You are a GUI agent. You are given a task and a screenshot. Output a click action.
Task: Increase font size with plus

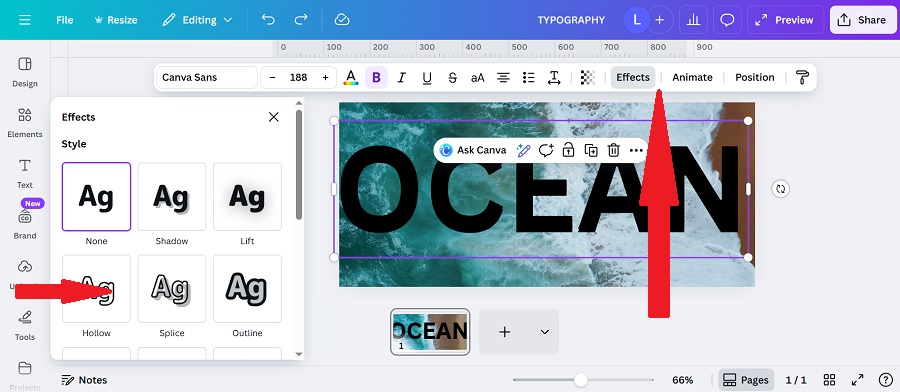click(325, 77)
